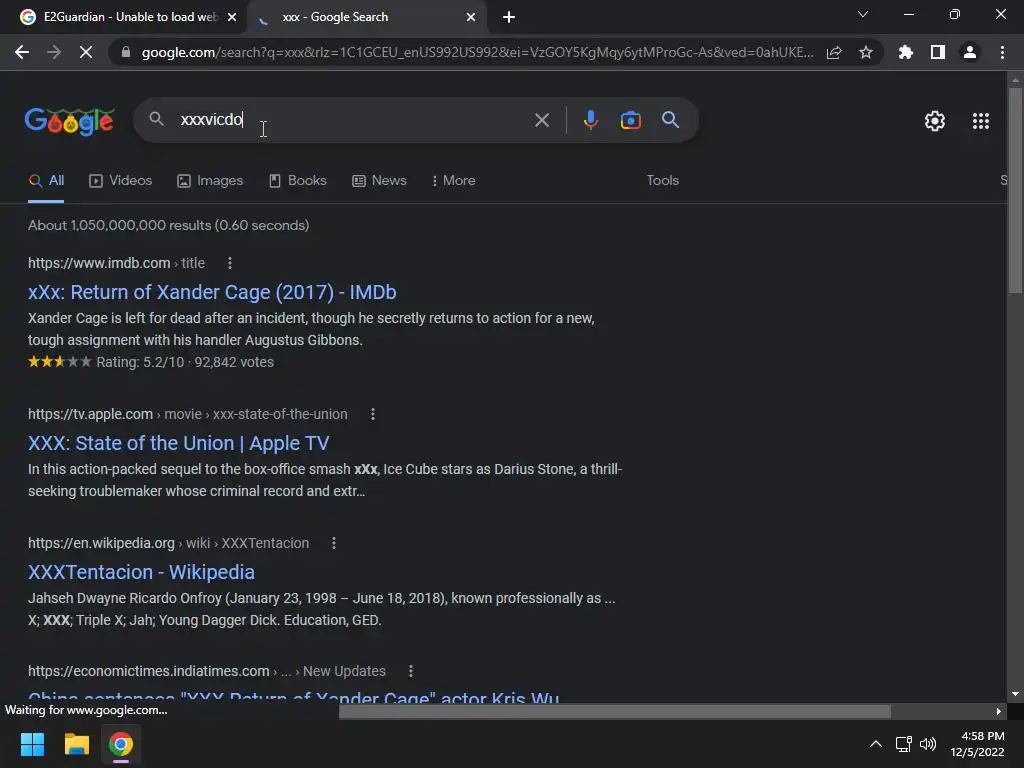Click the Chrome taskbar icon
This screenshot has width=1024, height=768.
121,744
